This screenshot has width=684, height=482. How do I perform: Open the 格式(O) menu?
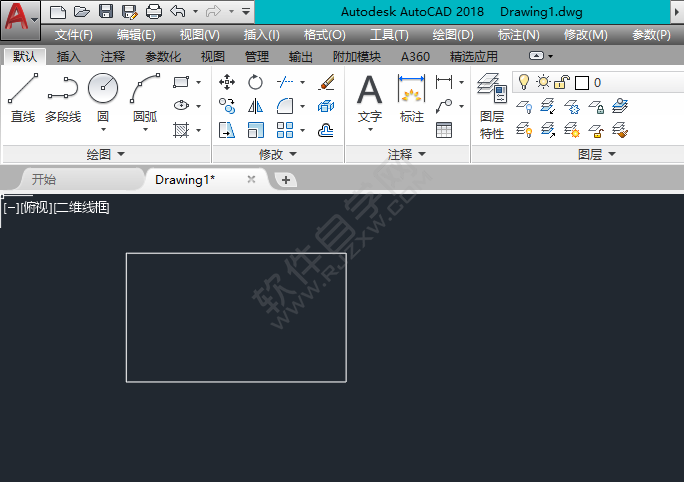click(x=325, y=34)
